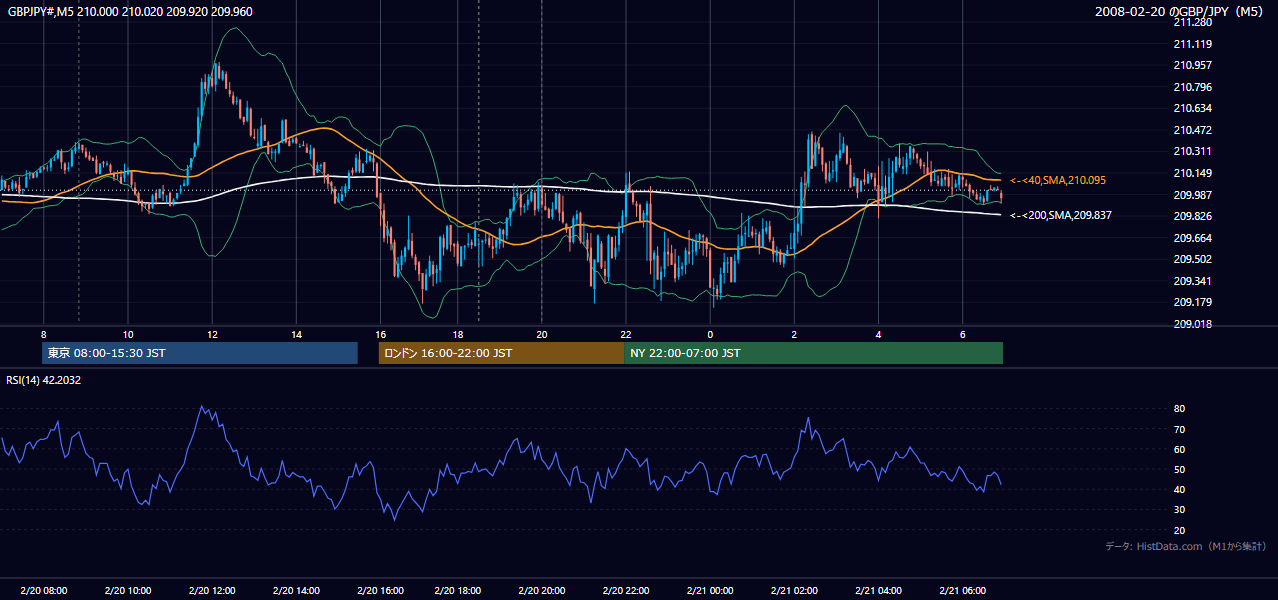The width and height of the screenshot is (1278, 600).
Task: Click the RSI 70 level label
Action: 1180,429
